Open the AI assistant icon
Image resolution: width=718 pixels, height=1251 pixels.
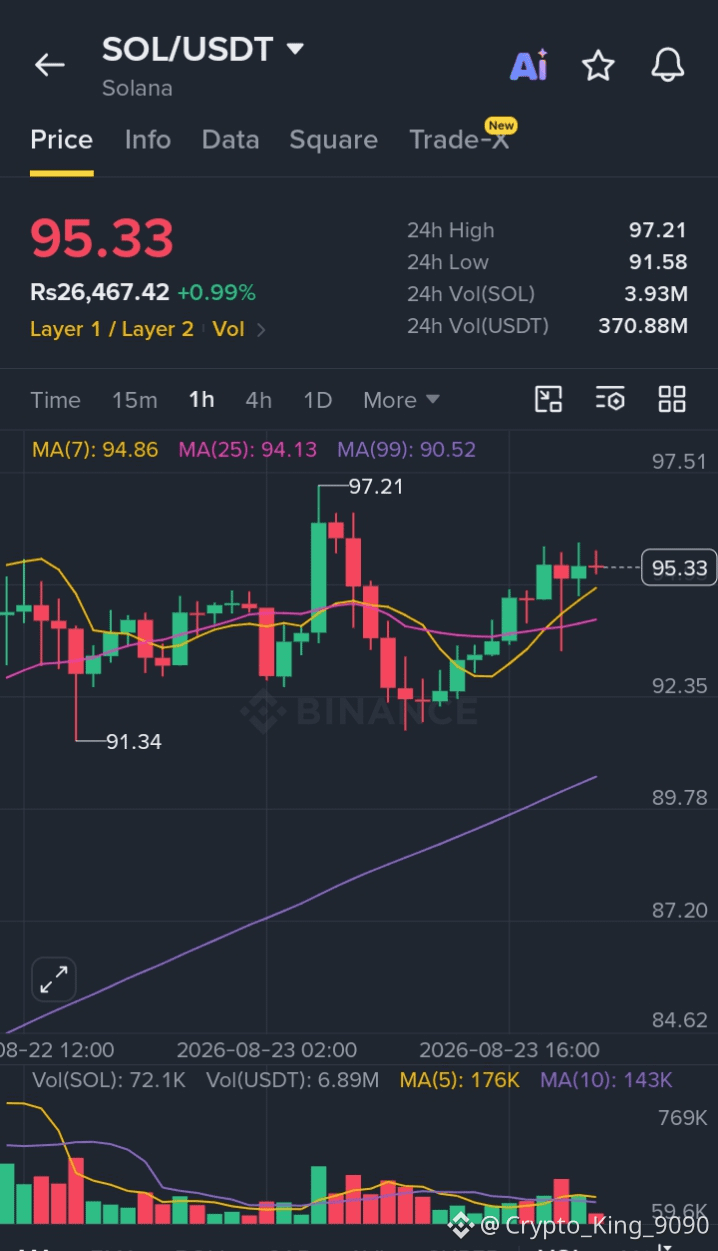528,66
